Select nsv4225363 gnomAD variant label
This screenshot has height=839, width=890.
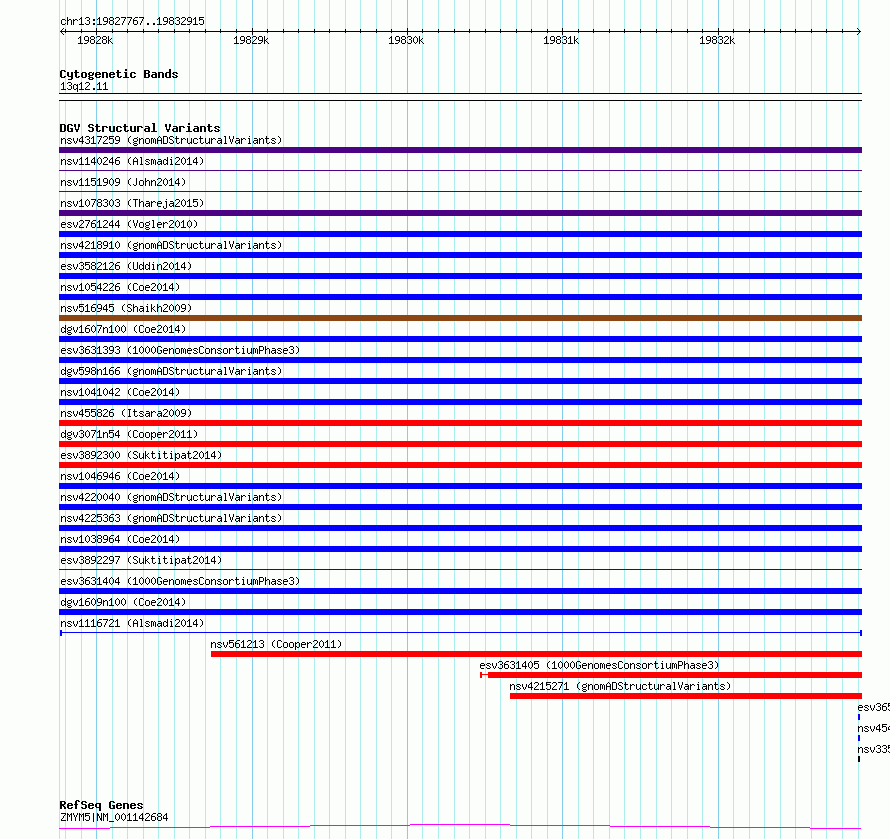[171, 518]
